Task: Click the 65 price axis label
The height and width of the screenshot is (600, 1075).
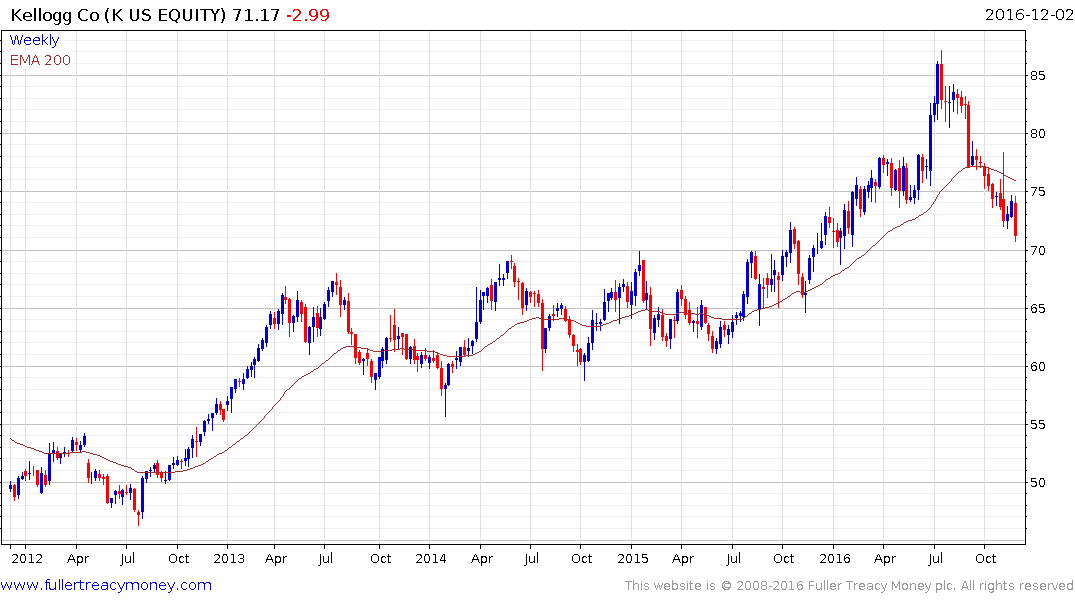Action: (x=1037, y=309)
